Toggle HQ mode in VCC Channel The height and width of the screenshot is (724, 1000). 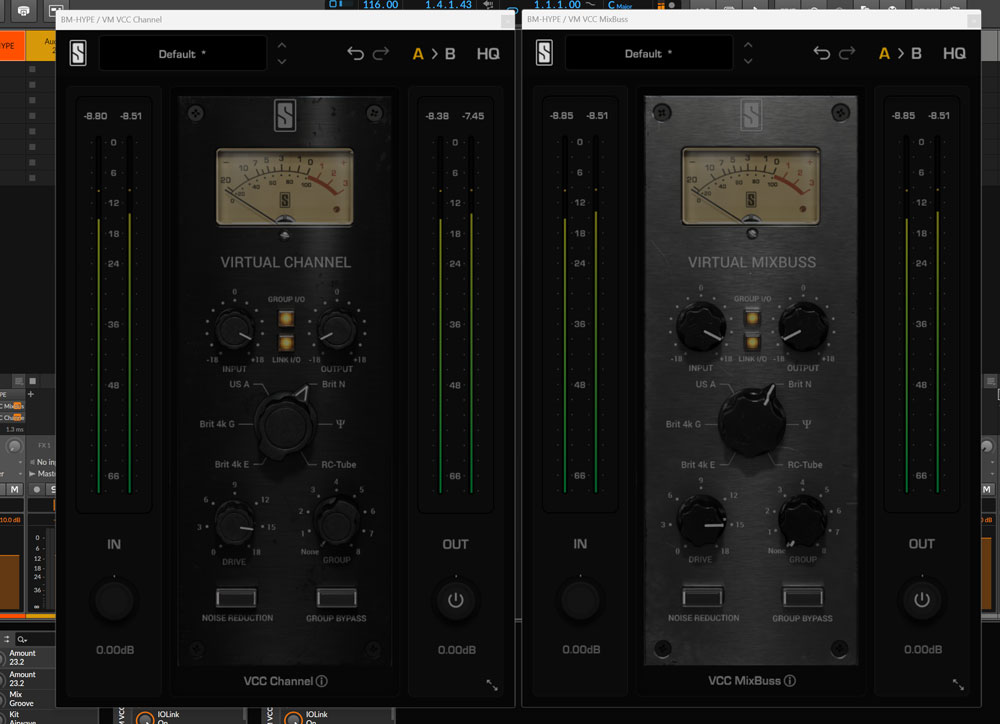[x=488, y=54]
